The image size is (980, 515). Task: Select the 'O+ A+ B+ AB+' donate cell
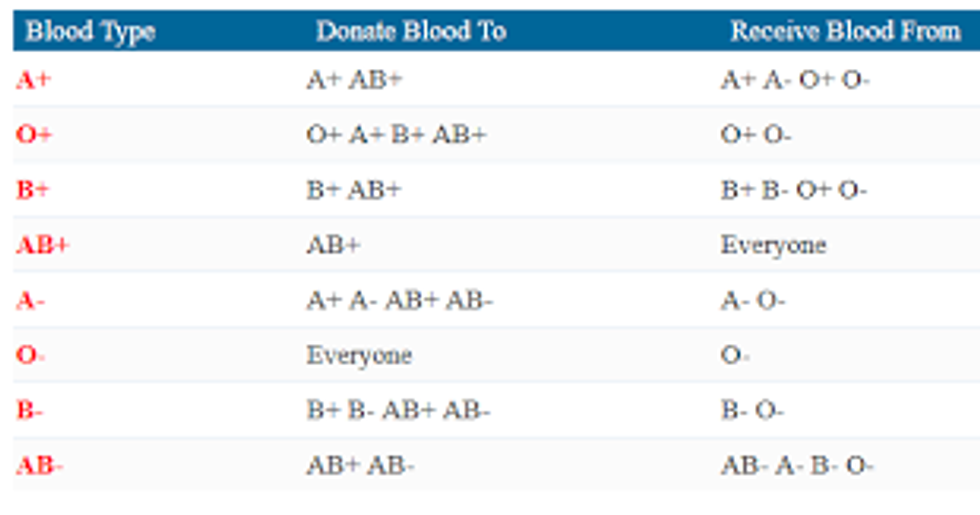(x=396, y=135)
